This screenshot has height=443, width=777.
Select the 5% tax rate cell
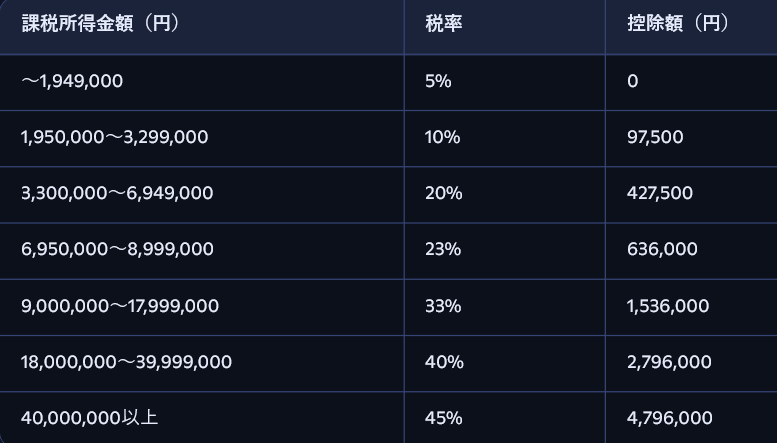(x=438, y=81)
